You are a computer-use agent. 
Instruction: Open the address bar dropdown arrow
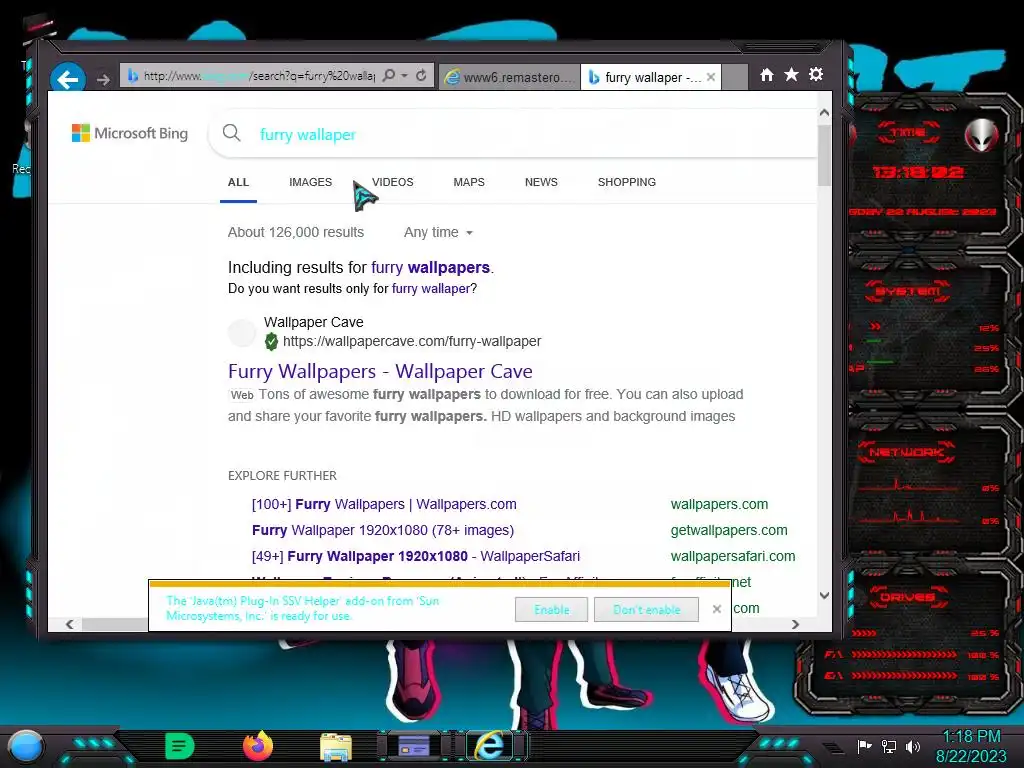(404, 76)
